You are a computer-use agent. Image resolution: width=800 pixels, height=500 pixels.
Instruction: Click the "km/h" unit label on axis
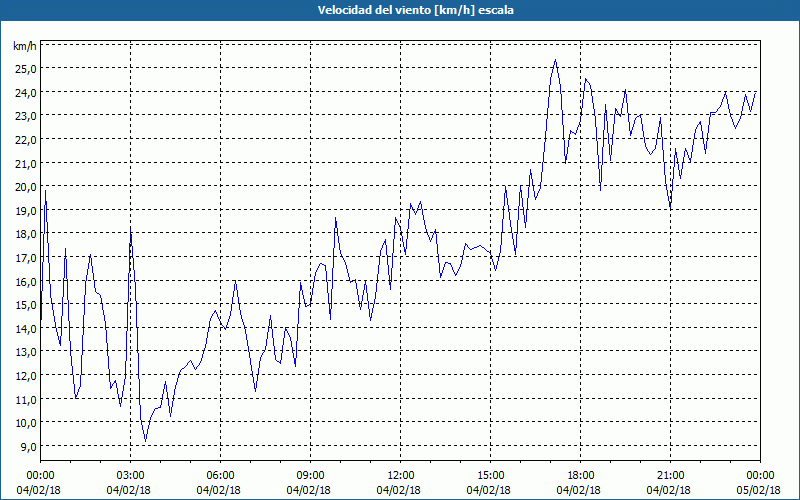click(24, 46)
